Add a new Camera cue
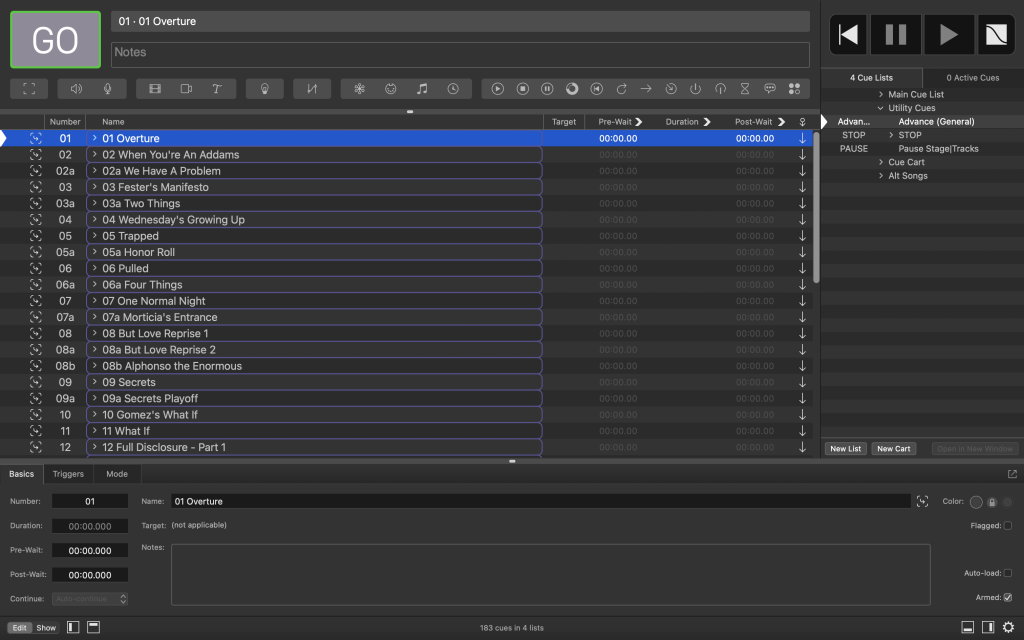1024x640 pixels. 186,89
